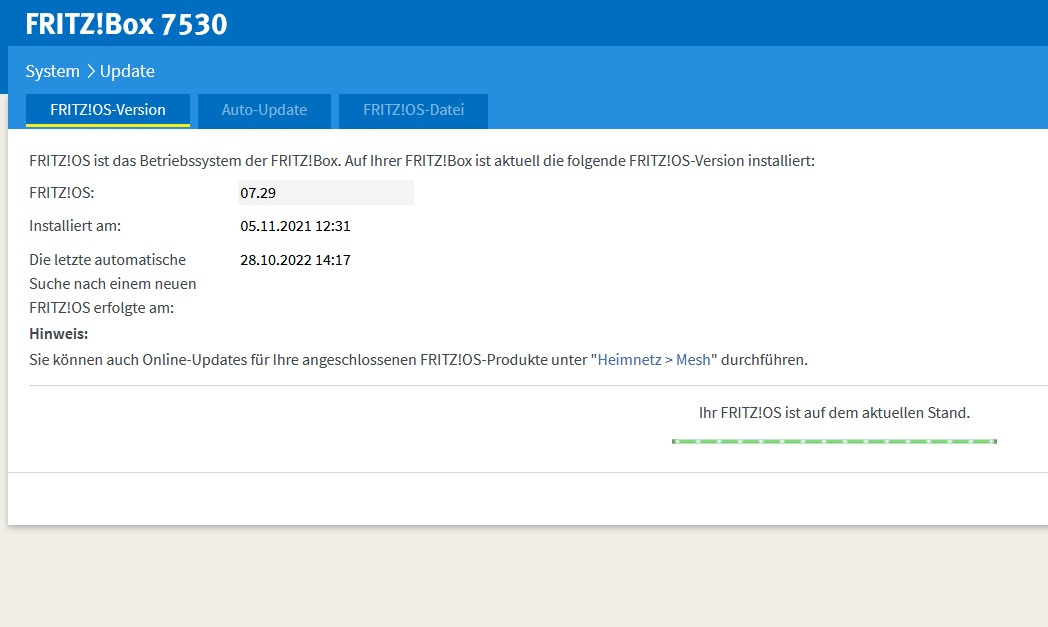Follow the Heimnetz > Mesh link
The image size is (1048, 627).
[654, 360]
